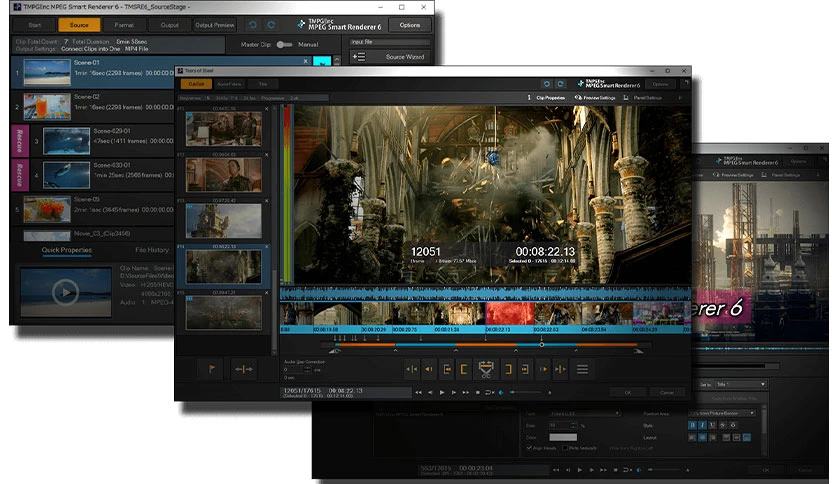
Task: Click OK in the Cut Edit window
Action: tap(628, 392)
